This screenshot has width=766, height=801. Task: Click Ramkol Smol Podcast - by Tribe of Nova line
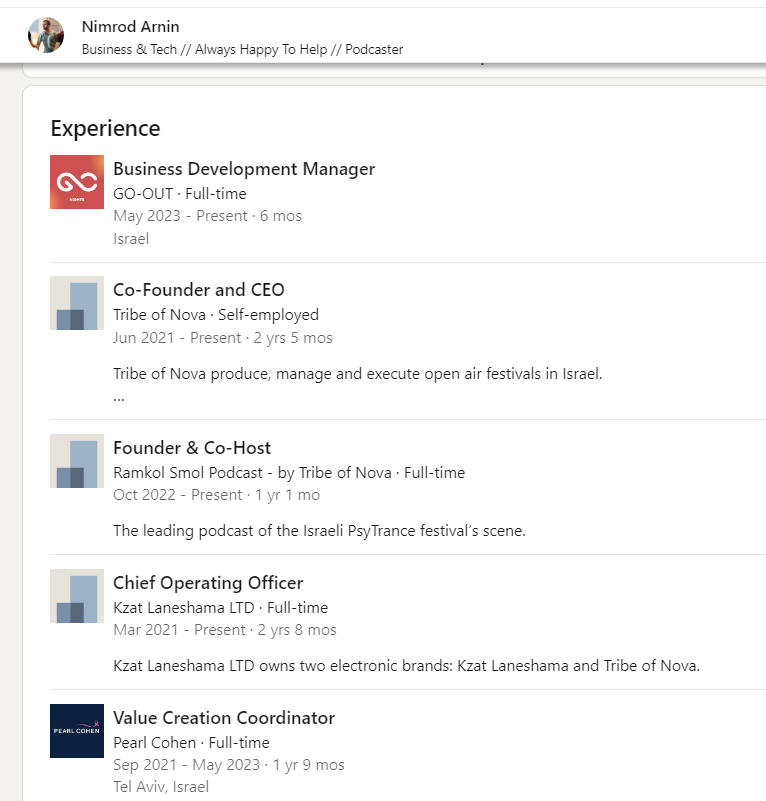tap(289, 473)
